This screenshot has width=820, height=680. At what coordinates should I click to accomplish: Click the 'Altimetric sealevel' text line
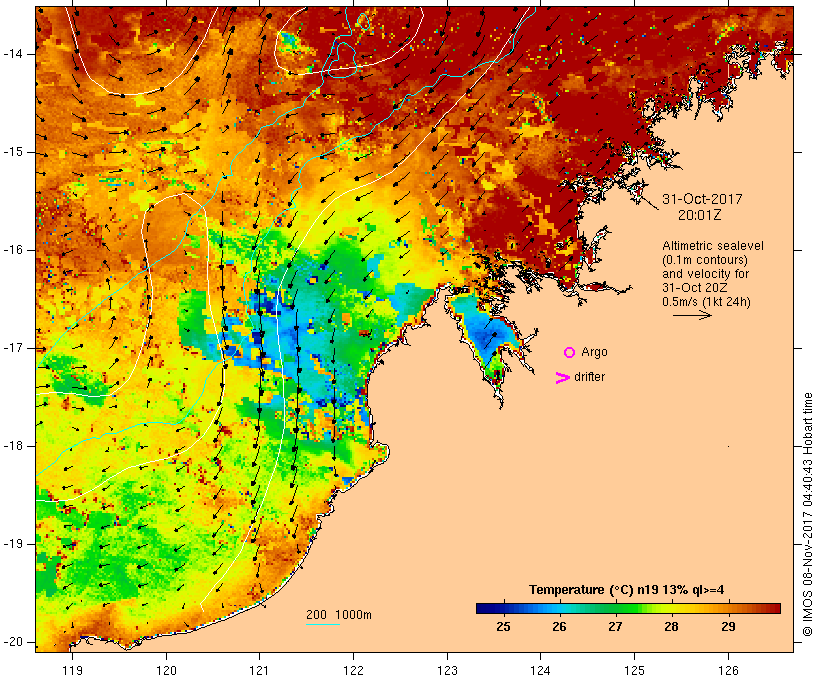pos(713,246)
